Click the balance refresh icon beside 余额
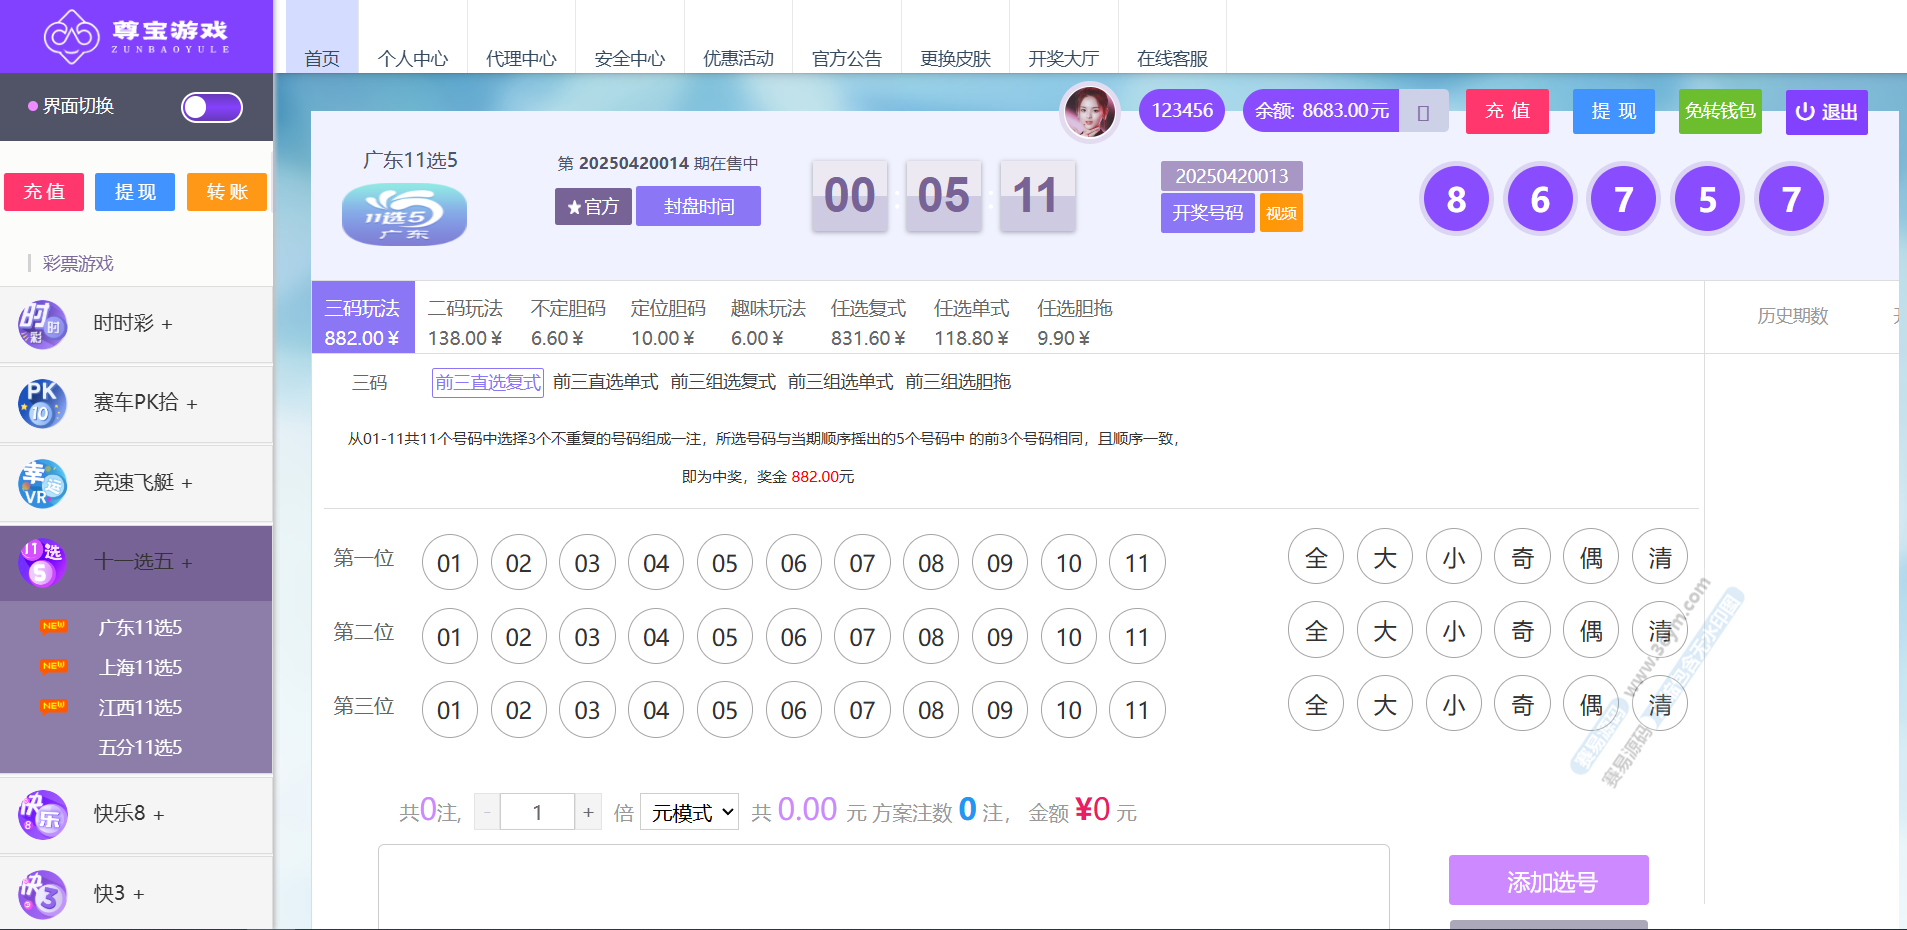The image size is (1907, 930). pyautogui.click(x=1423, y=112)
